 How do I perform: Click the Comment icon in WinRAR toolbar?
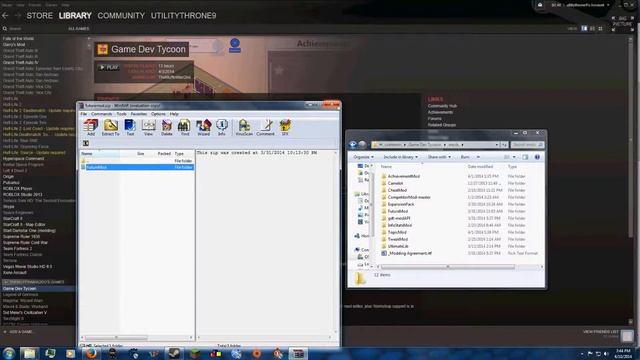pos(265,127)
